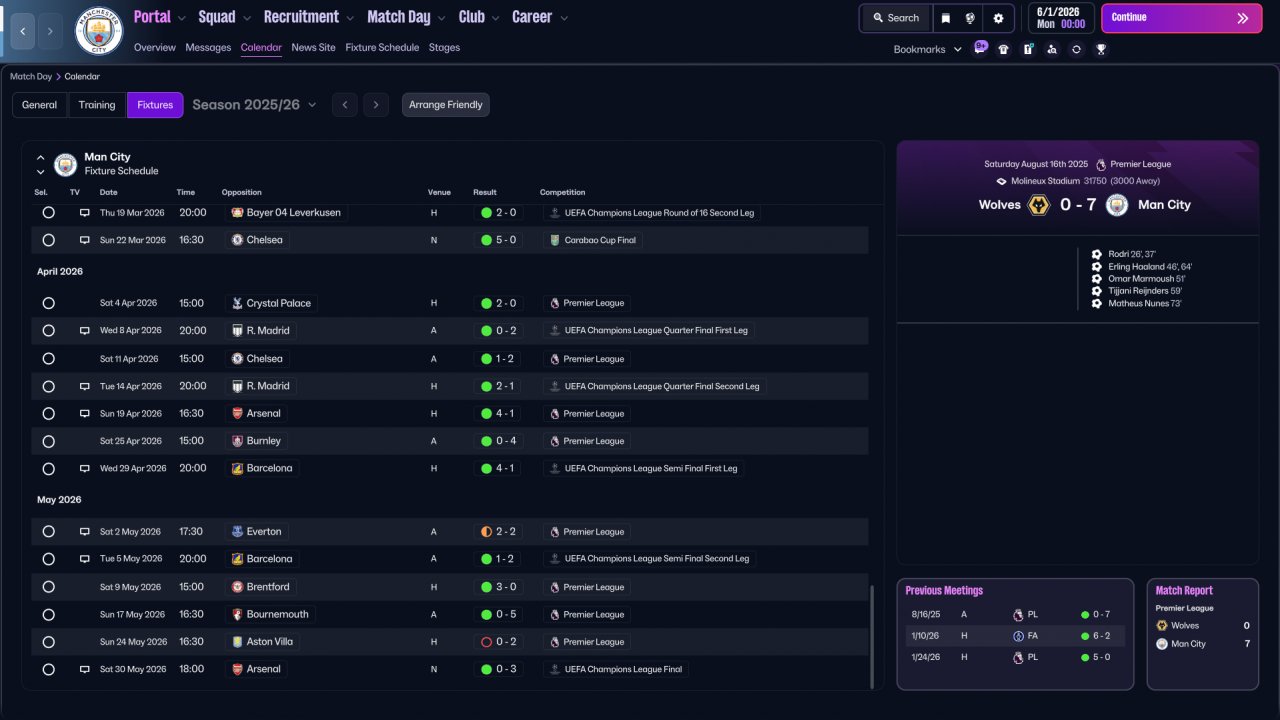Viewport: 1280px width, 720px height.
Task: Select the Aston Villa fixture radio button
Action: (48, 642)
